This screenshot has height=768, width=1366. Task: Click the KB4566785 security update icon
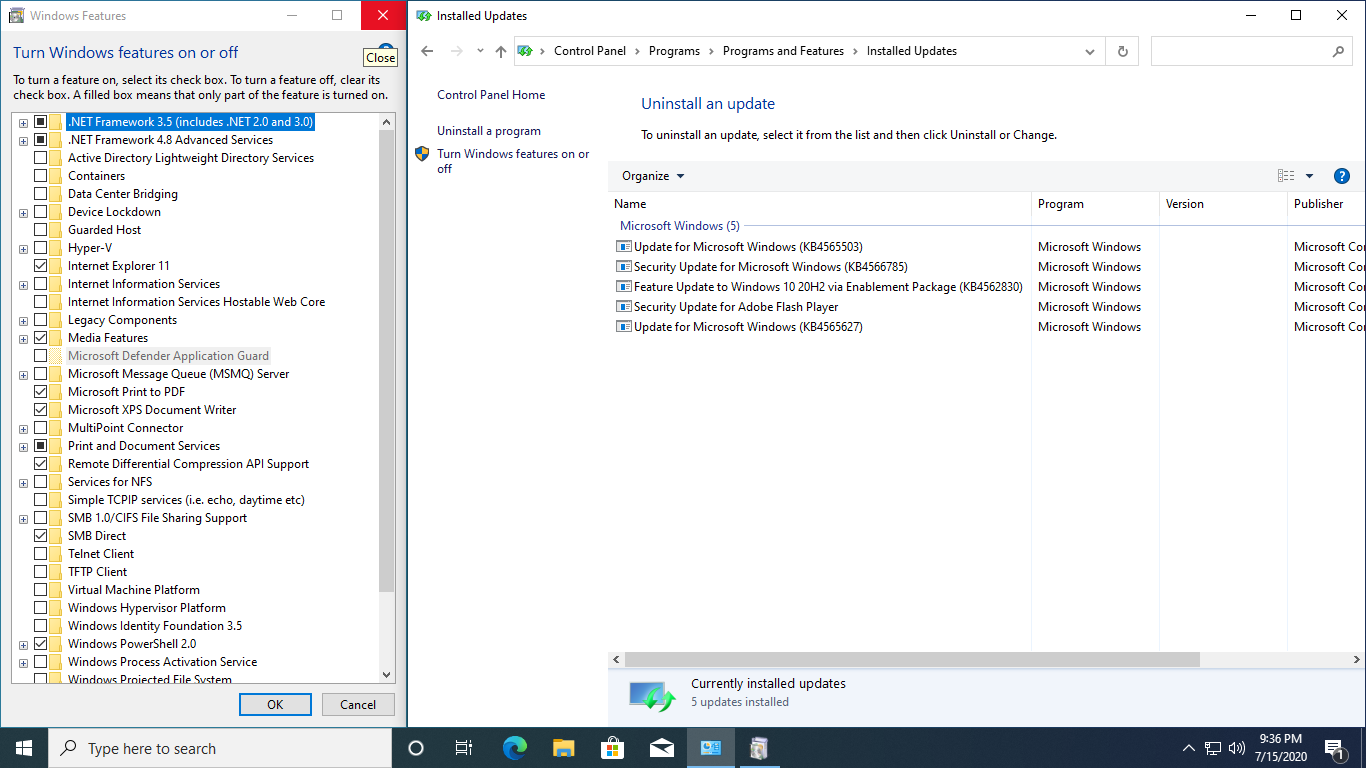(624, 267)
